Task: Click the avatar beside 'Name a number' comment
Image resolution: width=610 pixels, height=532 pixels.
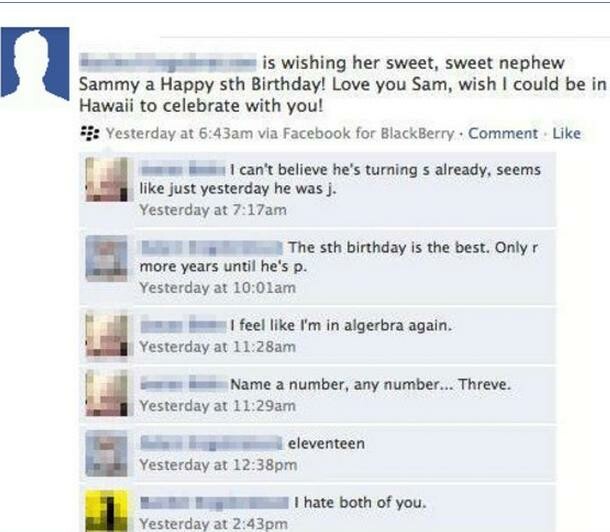Action: click(x=107, y=394)
